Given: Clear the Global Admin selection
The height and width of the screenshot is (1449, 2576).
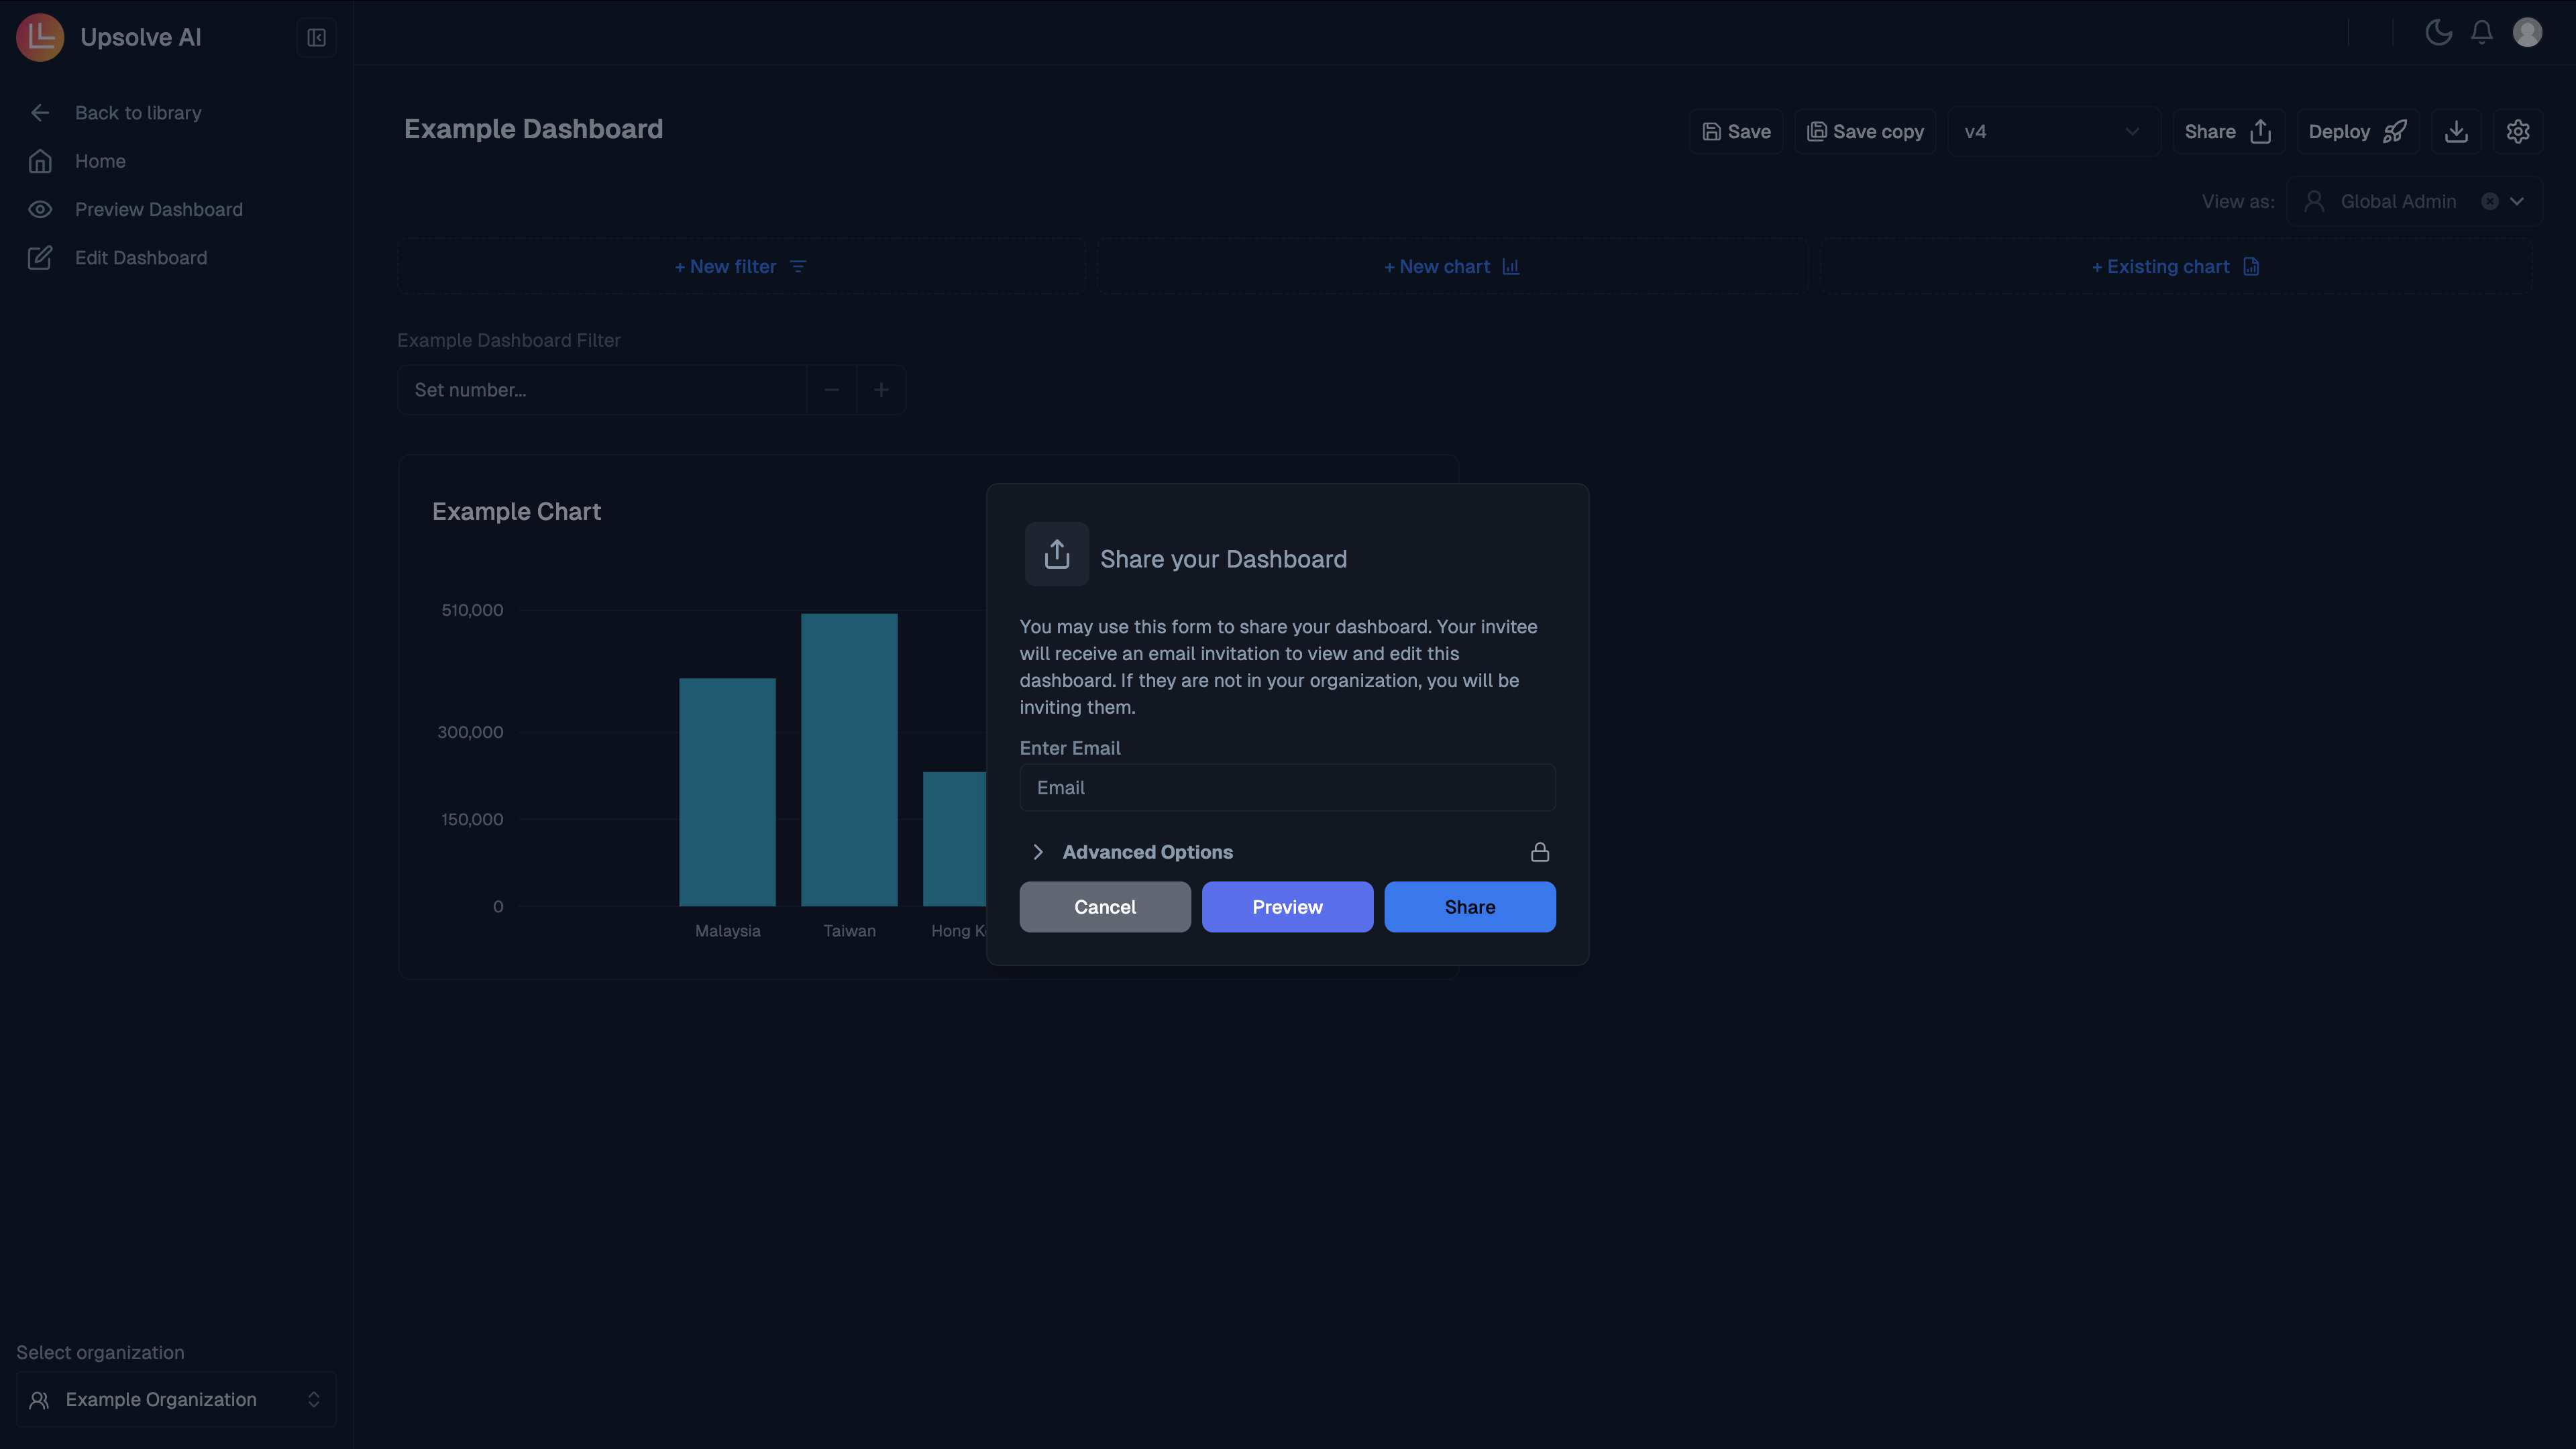Looking at the screenshot, I should pos(2490,201).
